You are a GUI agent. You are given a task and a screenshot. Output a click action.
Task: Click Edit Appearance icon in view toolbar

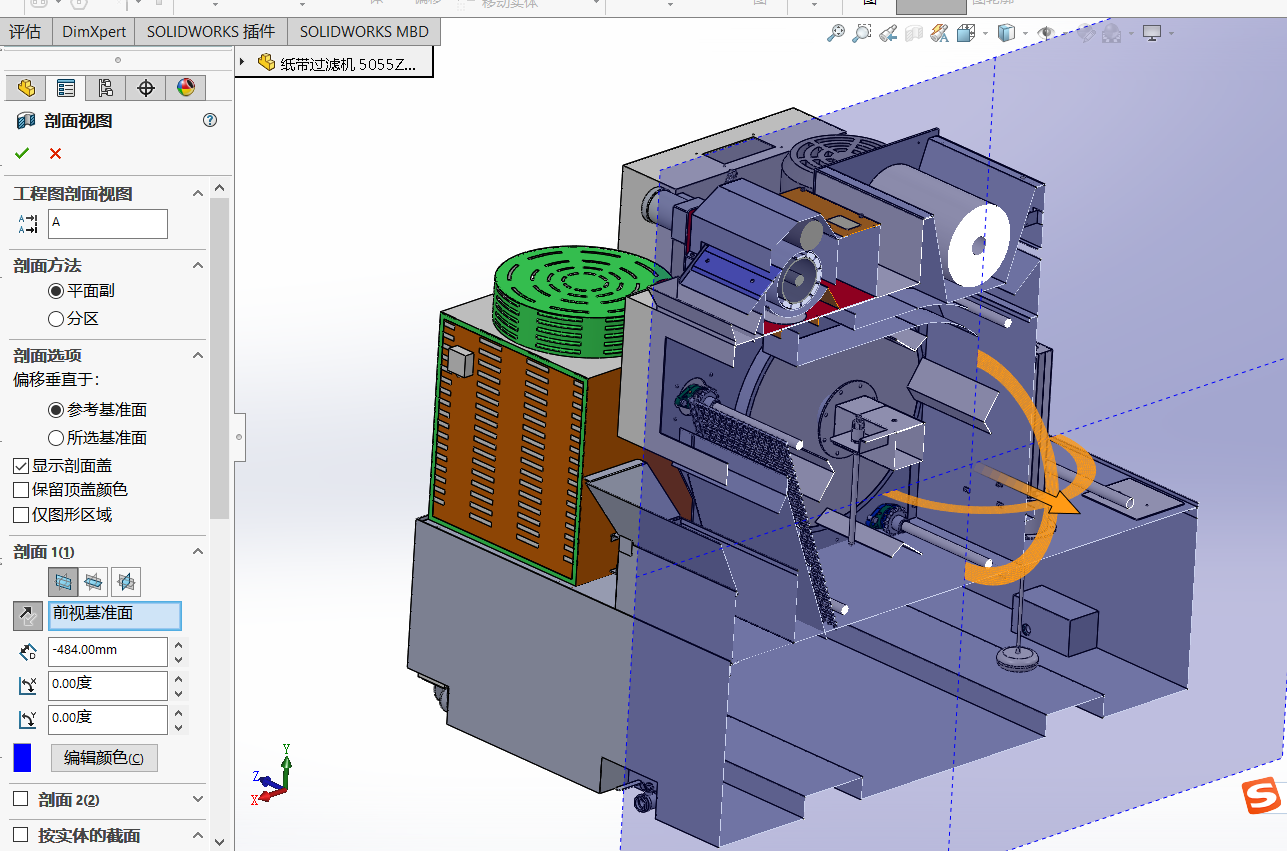(1085, 33)
